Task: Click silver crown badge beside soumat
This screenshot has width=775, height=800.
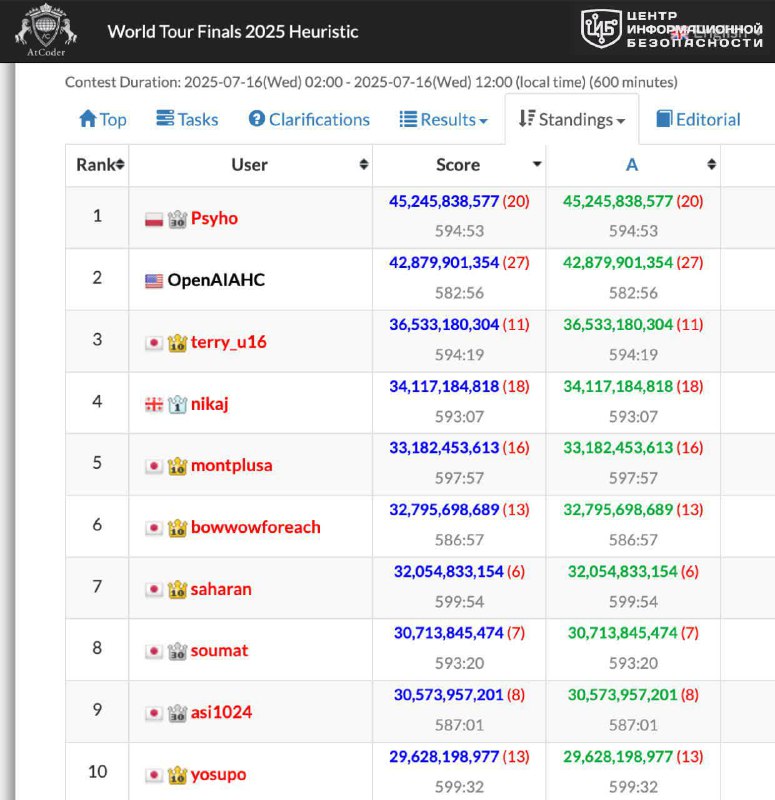Action: (178, 652)
